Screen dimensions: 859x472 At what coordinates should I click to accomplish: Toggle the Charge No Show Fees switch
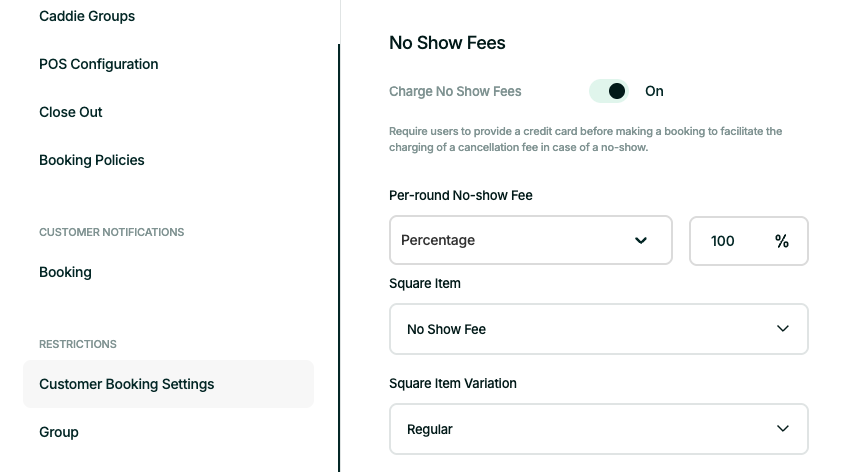[609, 91]
